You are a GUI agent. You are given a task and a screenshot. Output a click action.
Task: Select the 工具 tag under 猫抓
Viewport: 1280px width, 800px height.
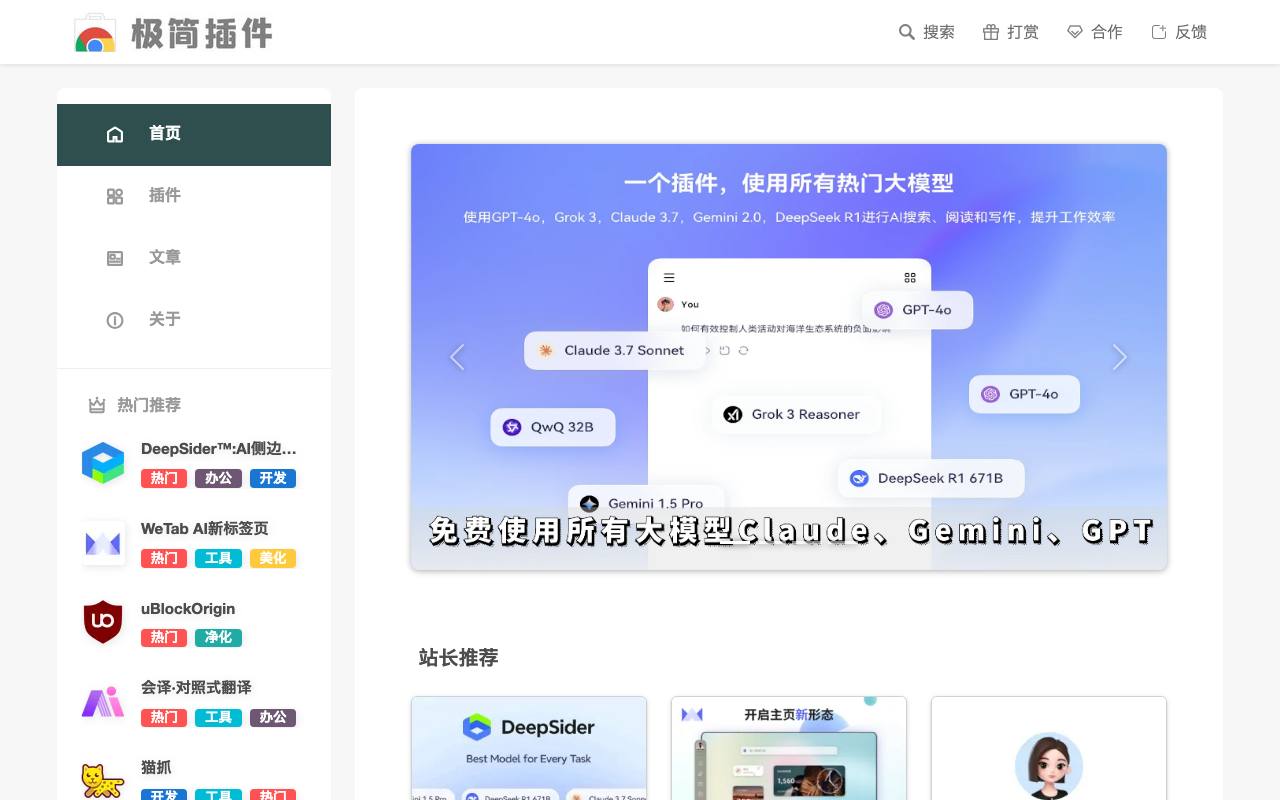pos(218,795)
